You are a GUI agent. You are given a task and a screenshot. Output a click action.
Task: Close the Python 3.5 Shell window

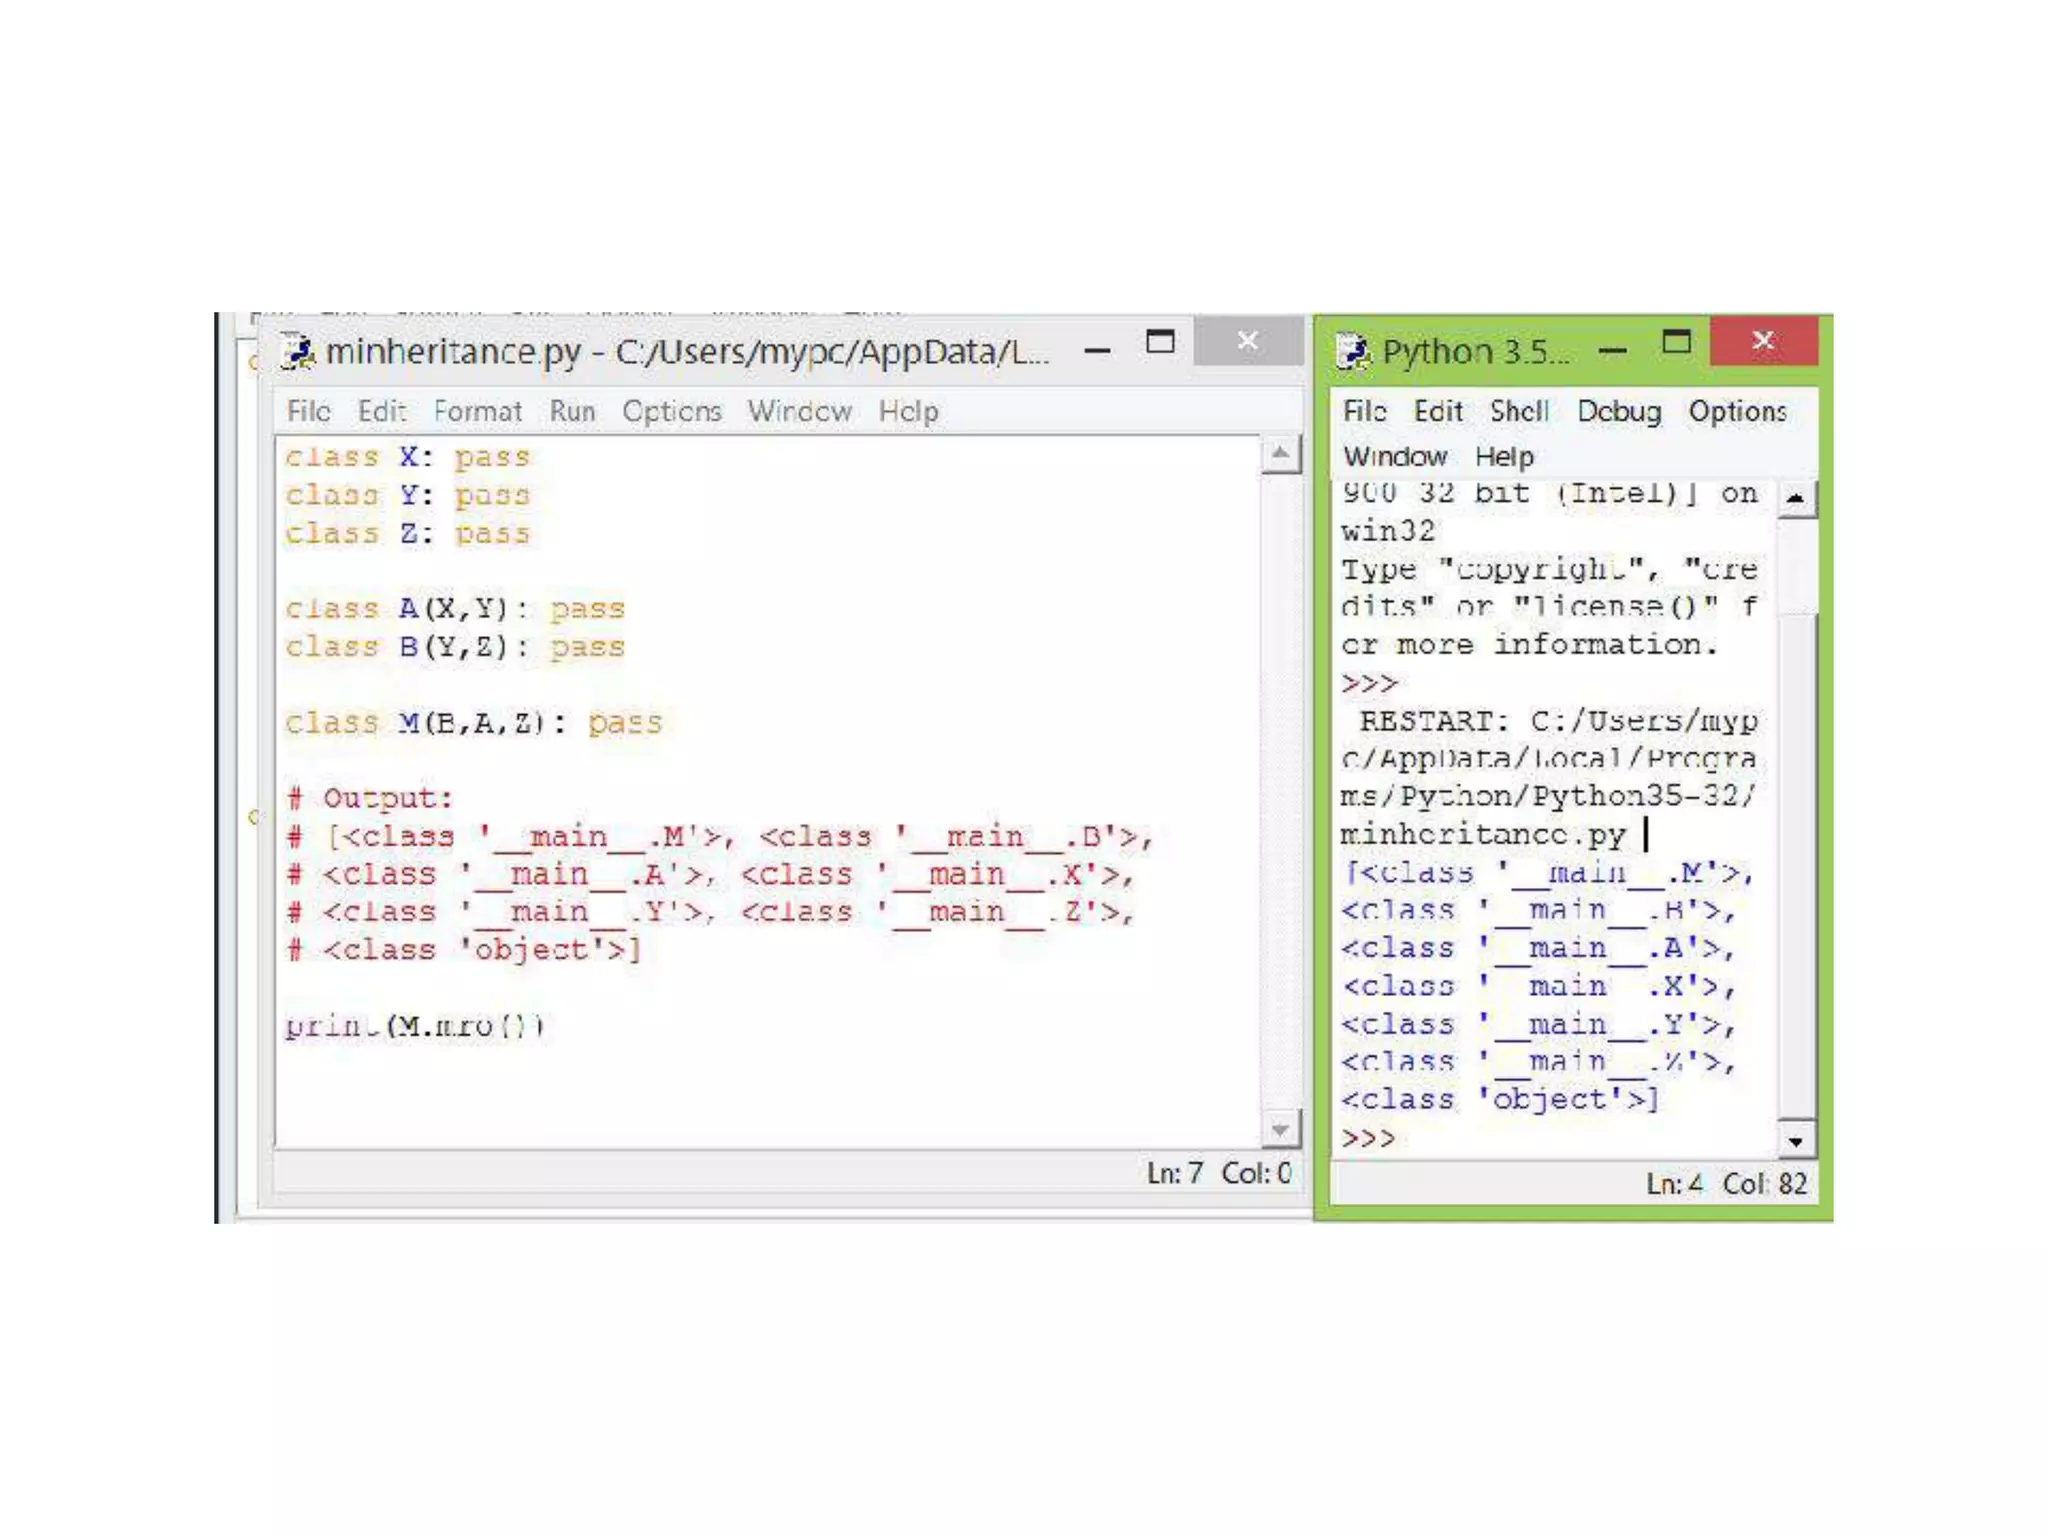tap(1763, 341)
